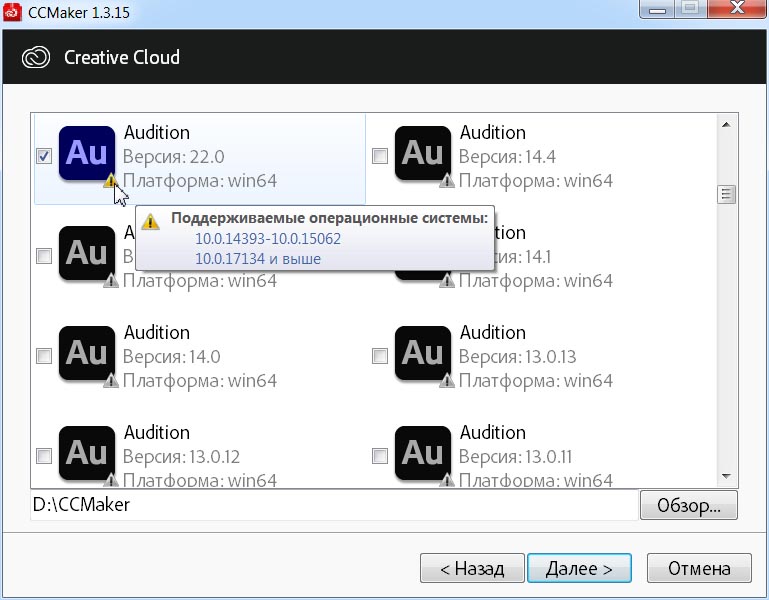Click tooltip line 10.0.17134 и выше
The width and height of the screenshot is (769, 600).
258,259
